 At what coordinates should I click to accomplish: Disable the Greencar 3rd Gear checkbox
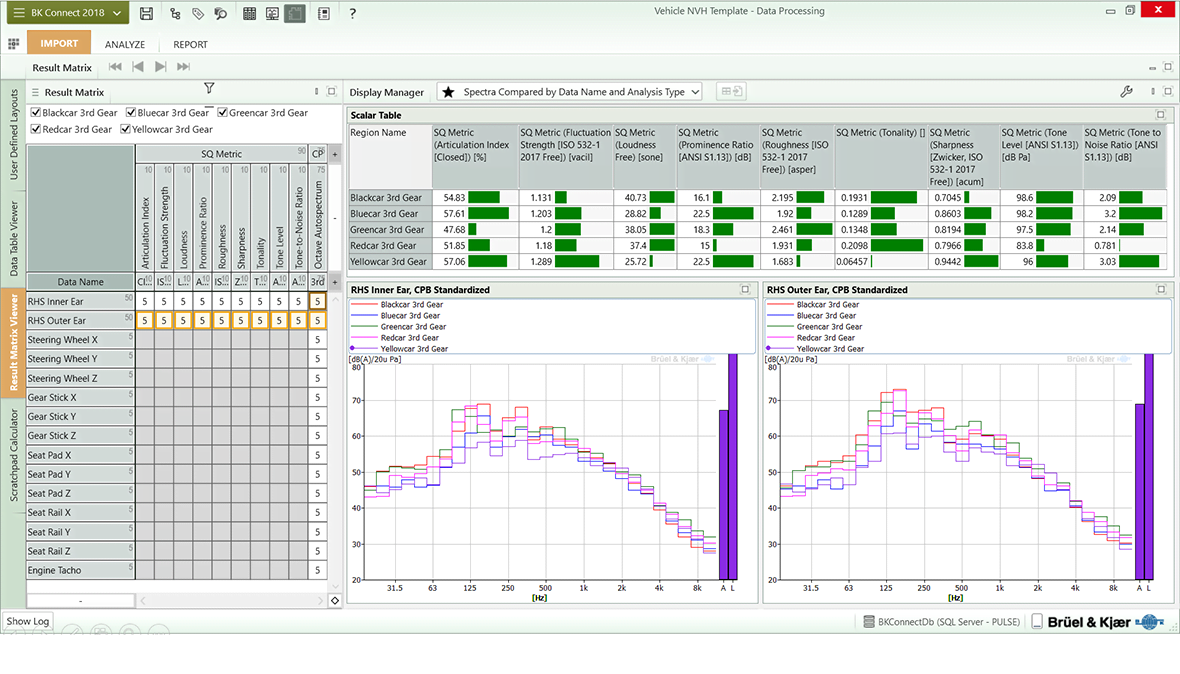tap(223, 113)
